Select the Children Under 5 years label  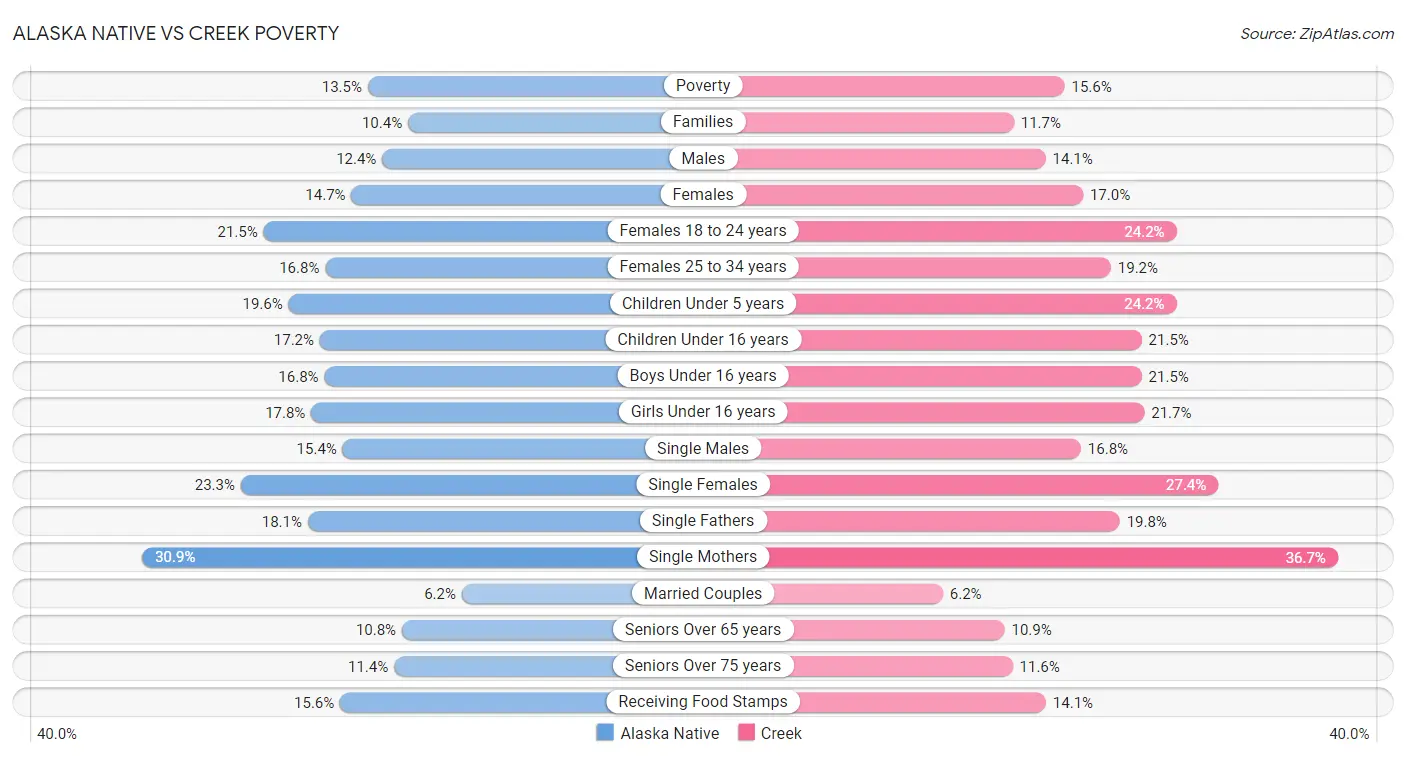[703, 303]
